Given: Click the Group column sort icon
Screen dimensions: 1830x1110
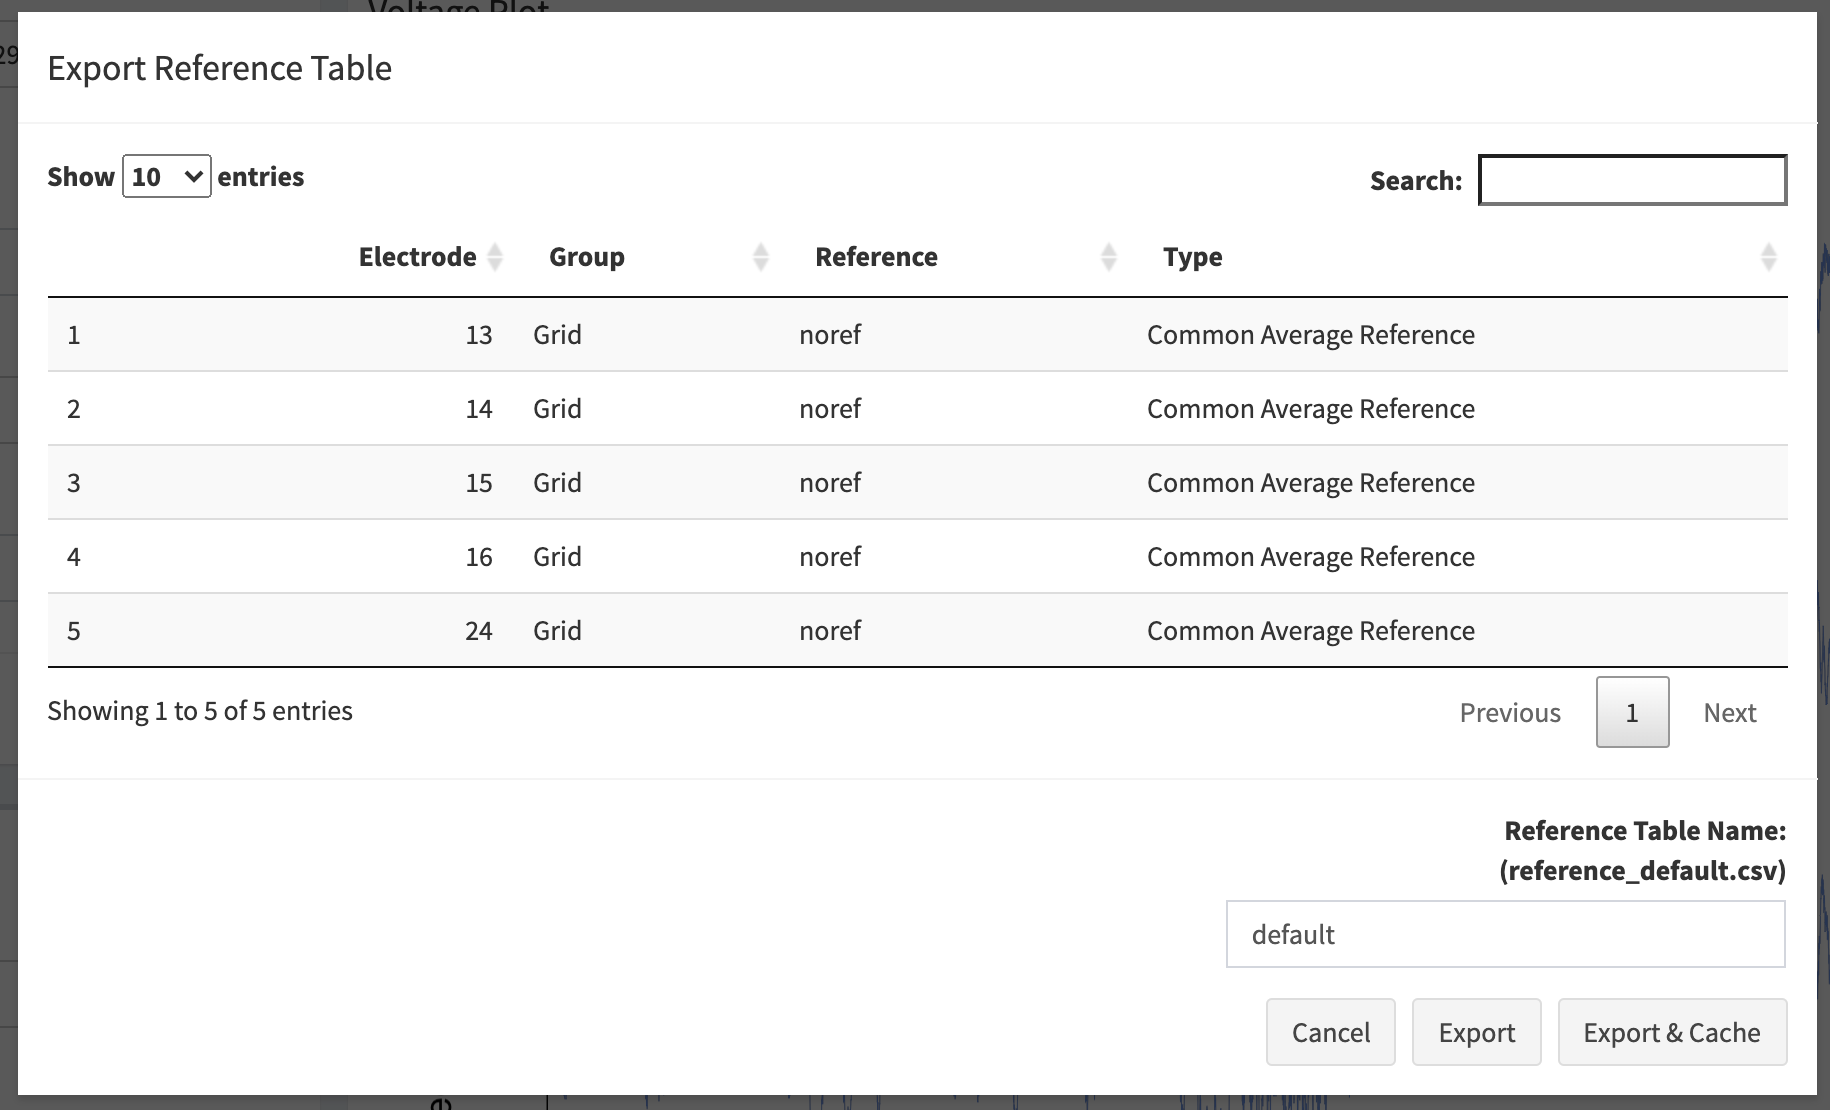Looking at the screenshot, I should (x=760, y=258).
